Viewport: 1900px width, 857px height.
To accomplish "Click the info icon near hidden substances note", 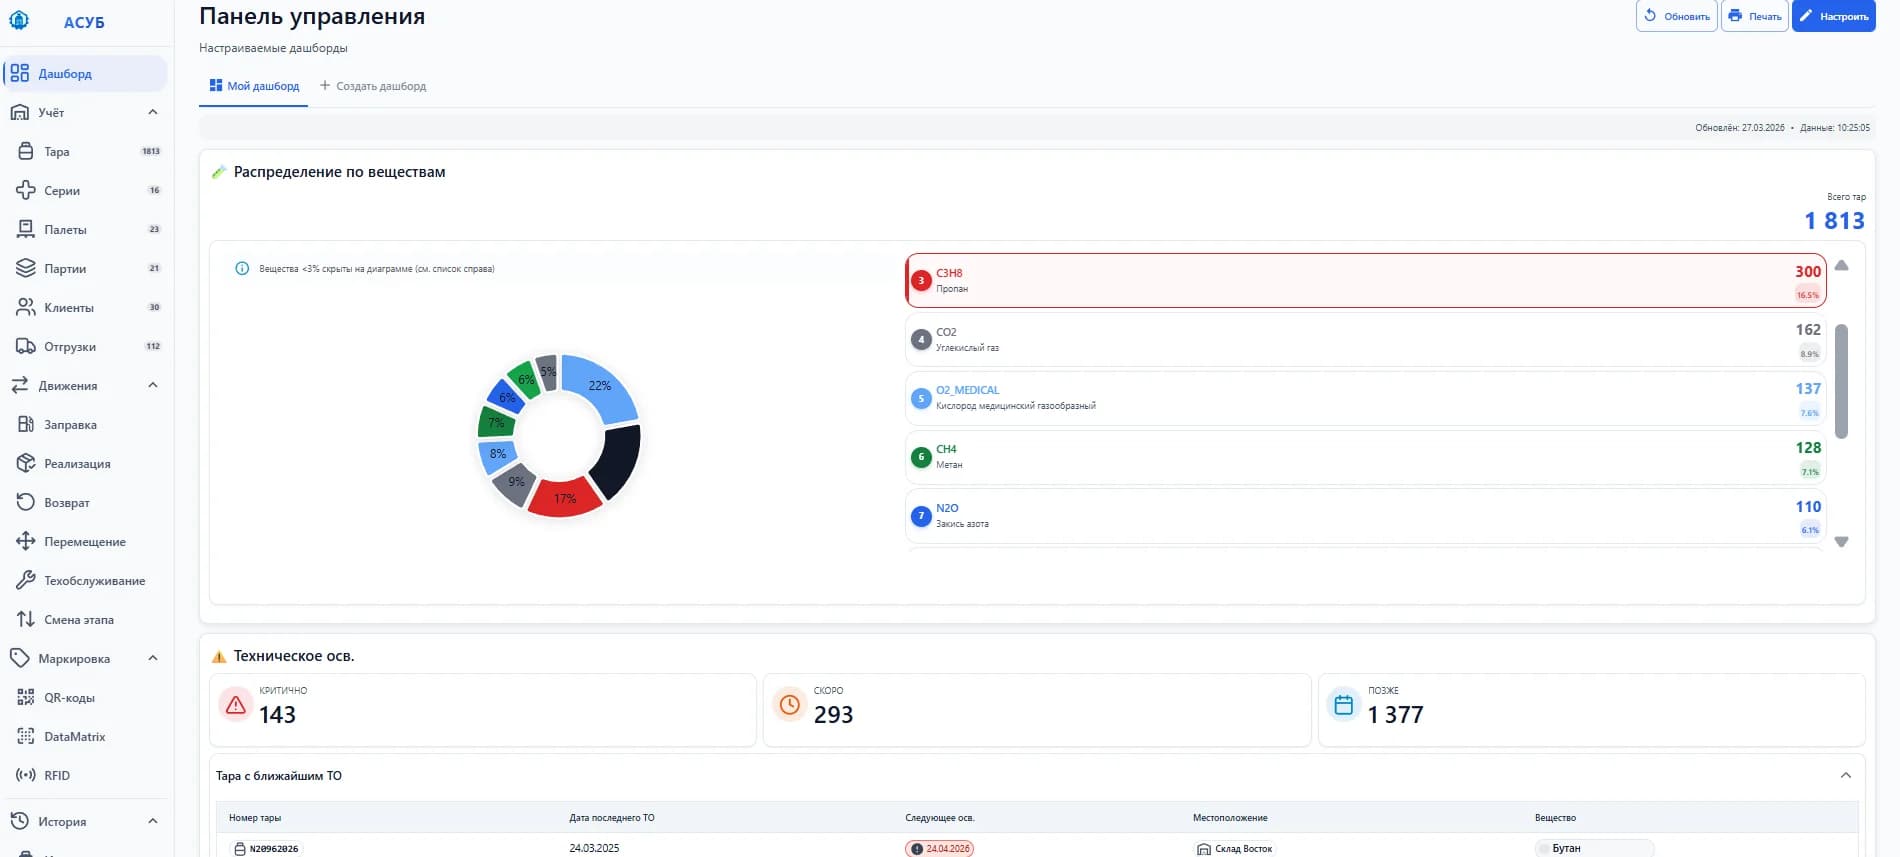I will [242, 268].
